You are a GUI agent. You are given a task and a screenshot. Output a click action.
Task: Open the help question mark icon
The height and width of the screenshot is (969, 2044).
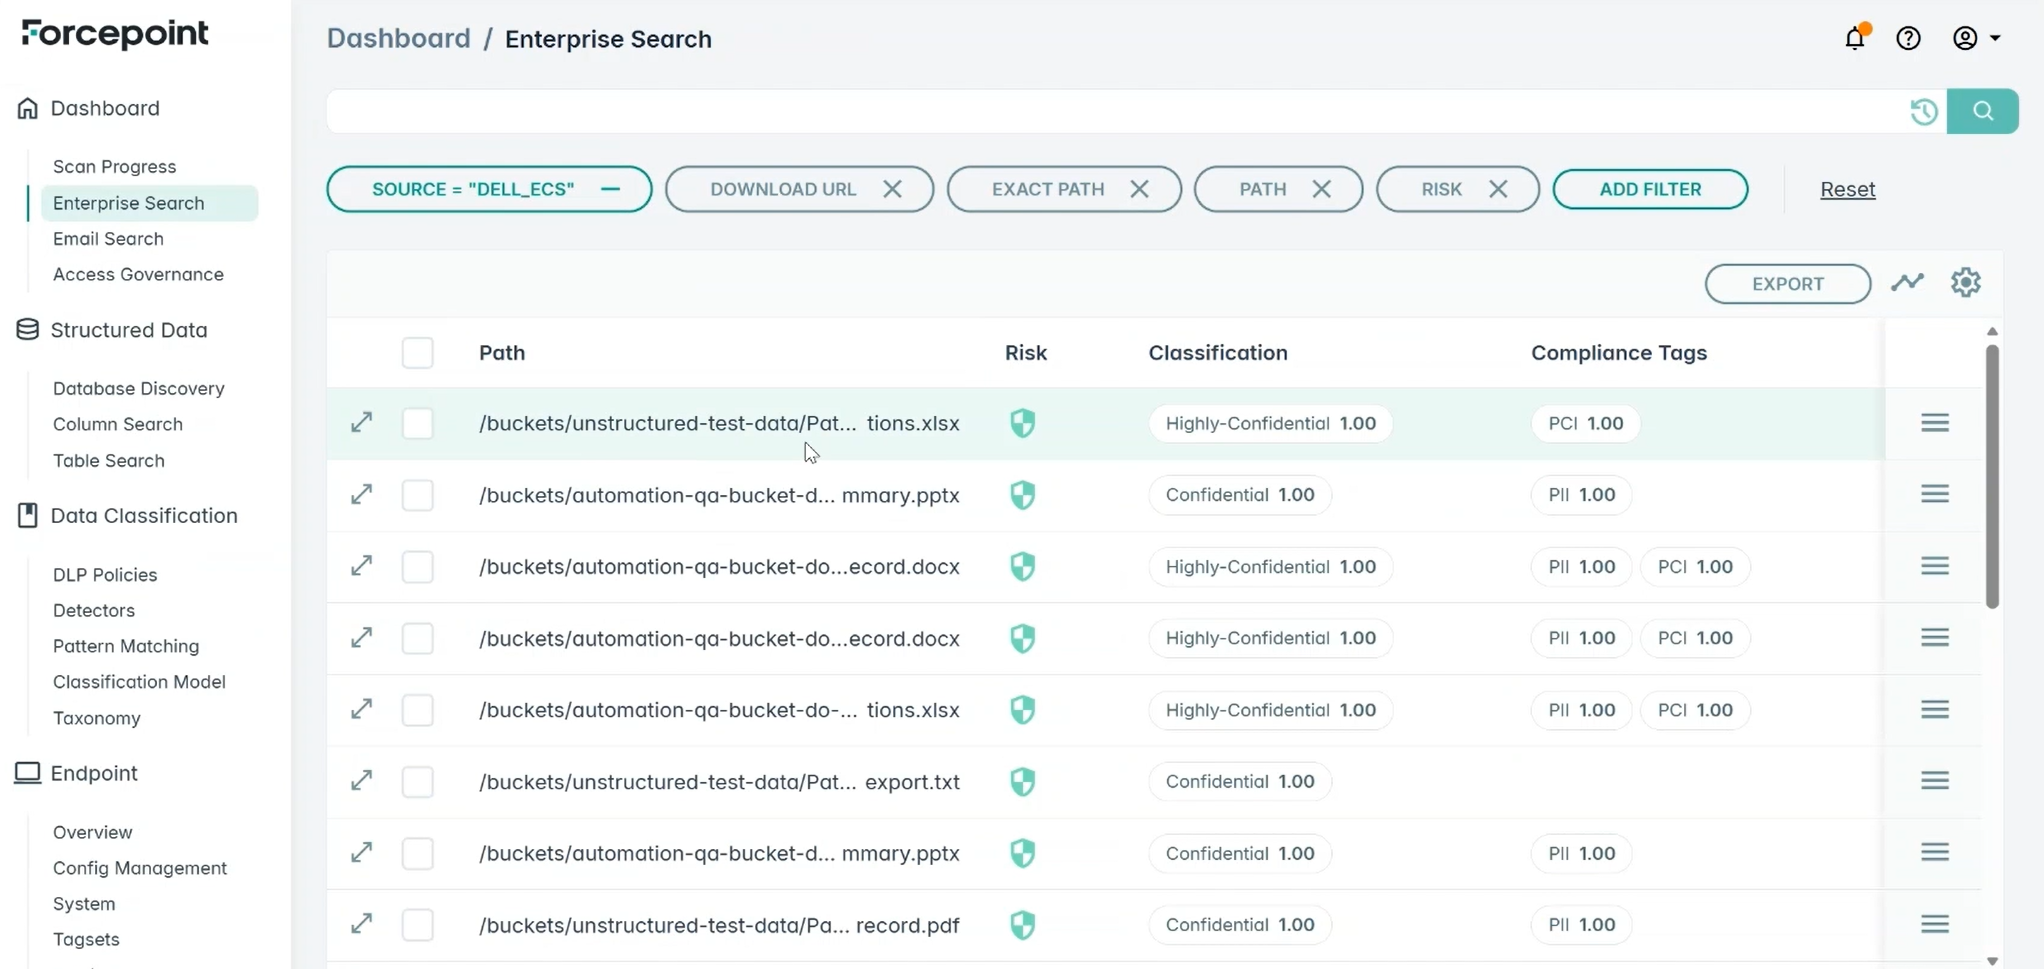(x=1908, y=38)
